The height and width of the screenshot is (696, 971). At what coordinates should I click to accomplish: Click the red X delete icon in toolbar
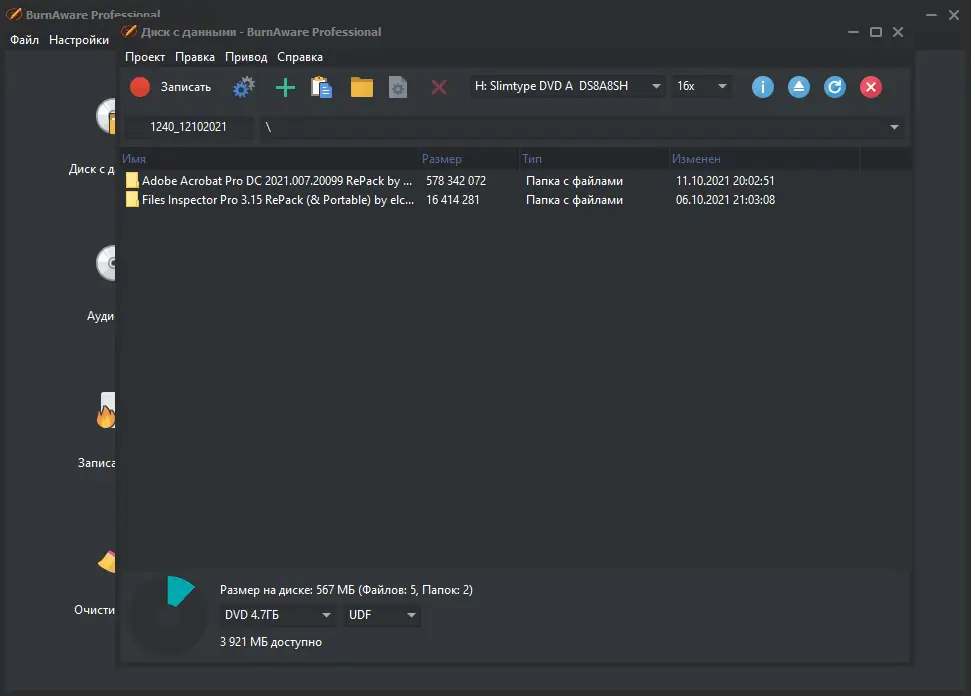pos(439,87)
